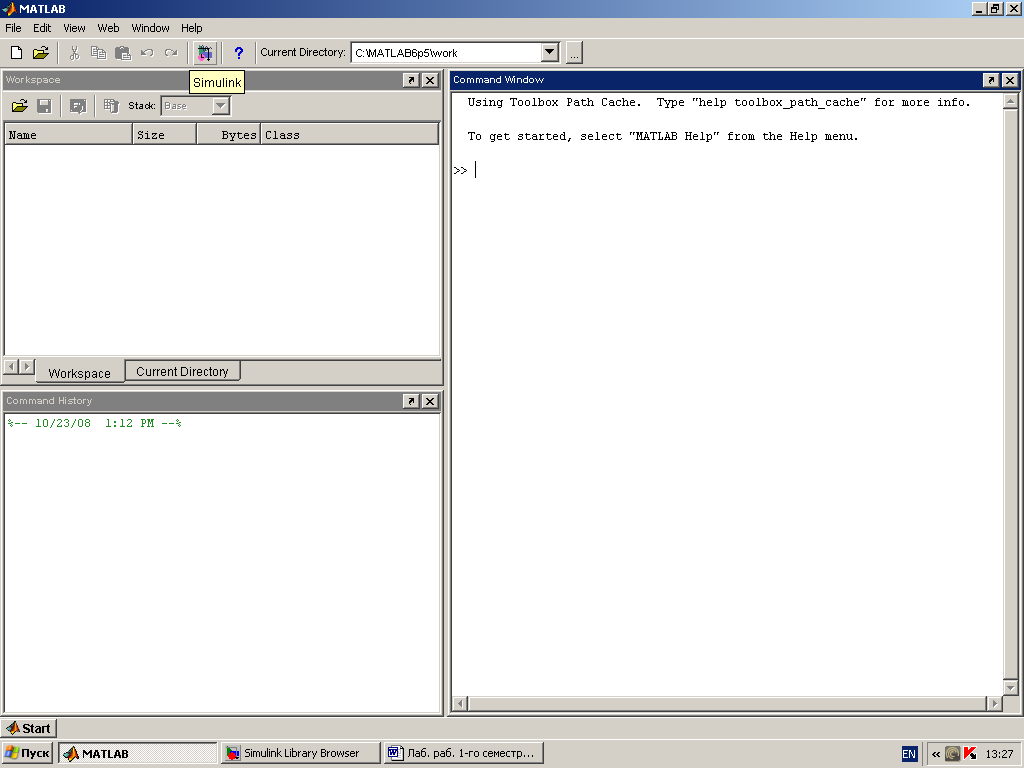The image size is (1024, 768).
Task: Click the Paste clipboard icon
Action: click(123, 53)
